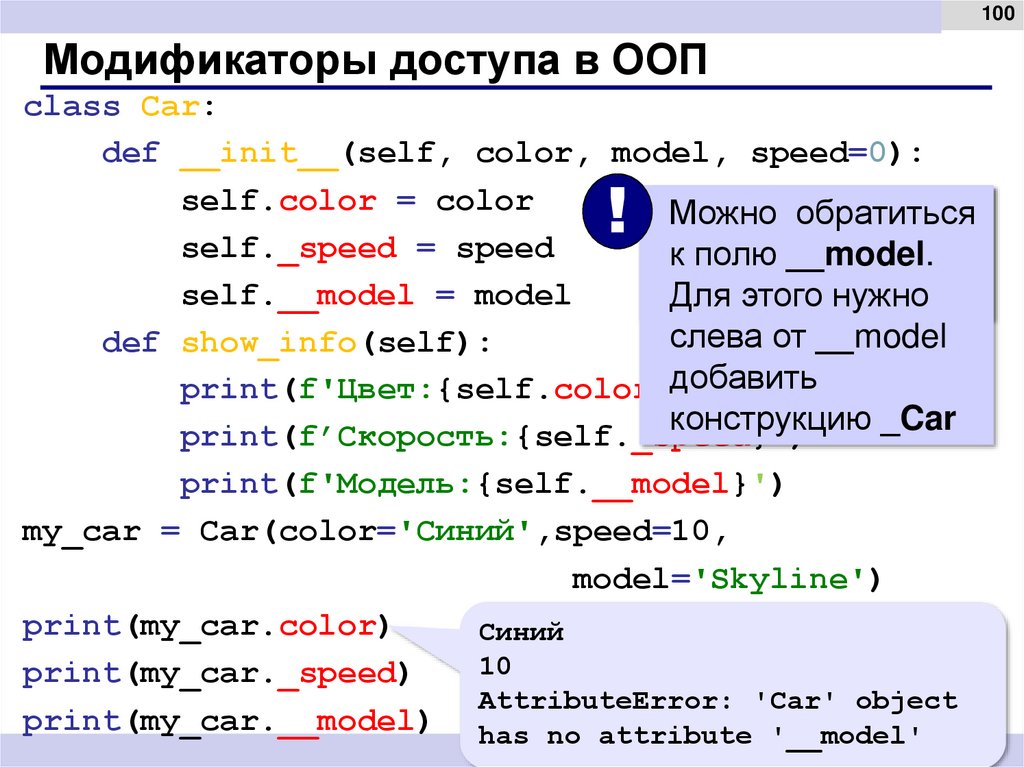
Task: Click the exclamation mark icon
Action: click(x=617, y=211)
